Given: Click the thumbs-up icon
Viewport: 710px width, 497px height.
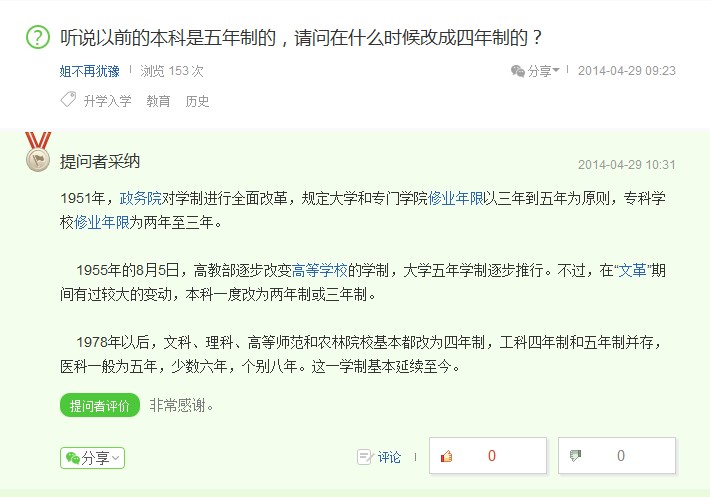Looking at the screenshot, I should tap(447, 457).
